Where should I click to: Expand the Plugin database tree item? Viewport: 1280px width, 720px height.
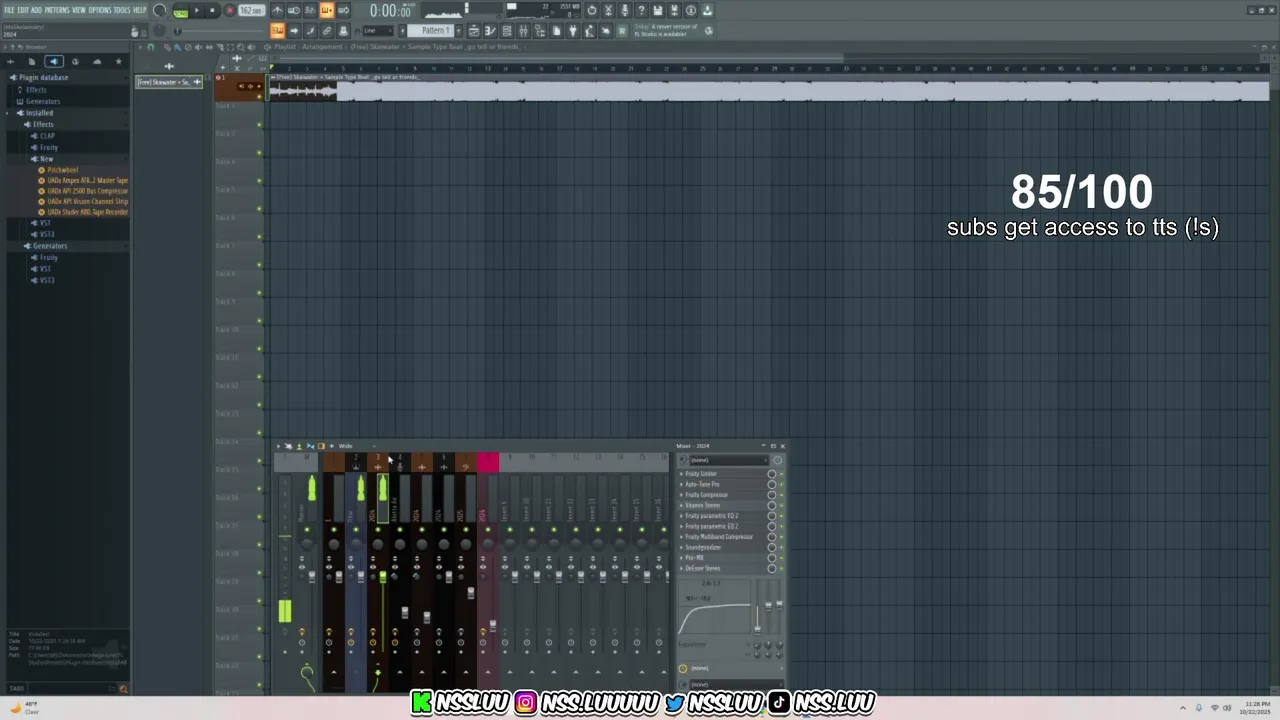pos(42,77)
